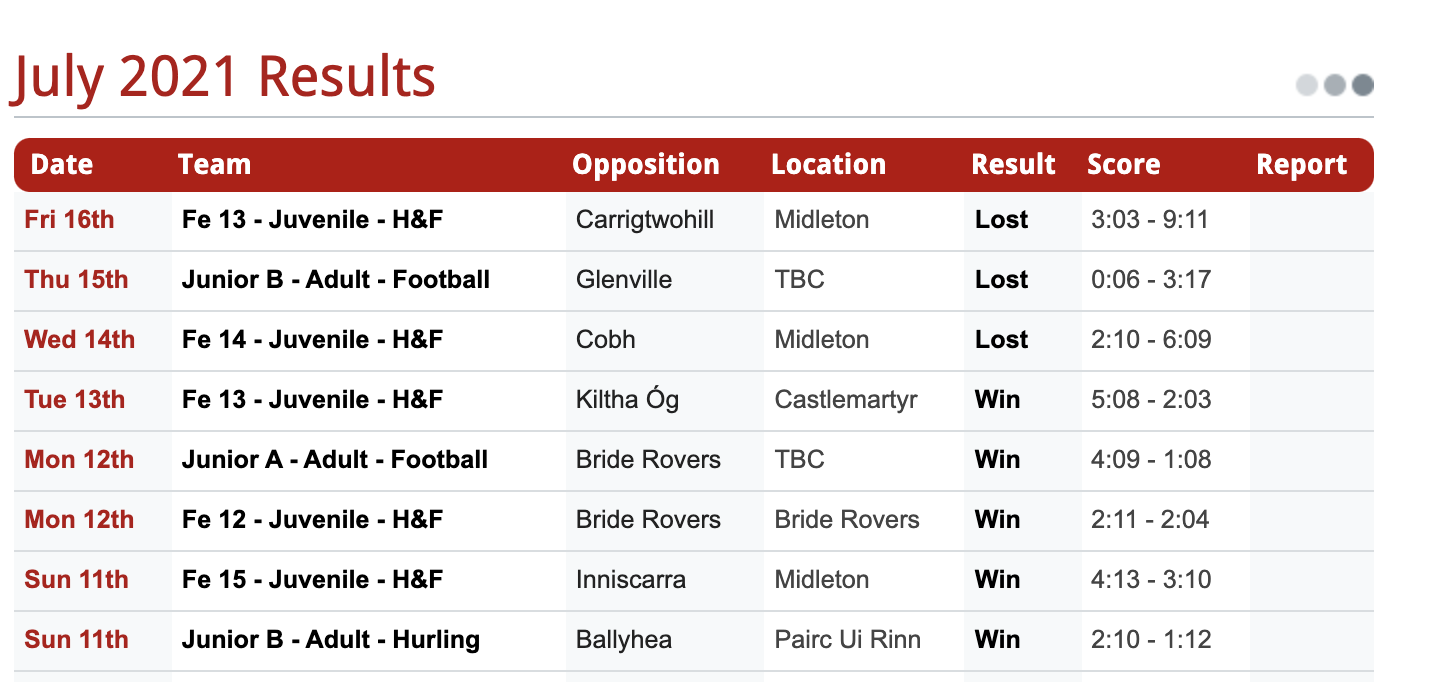Open the Thu 15th fixture date

tap(76, 280)
